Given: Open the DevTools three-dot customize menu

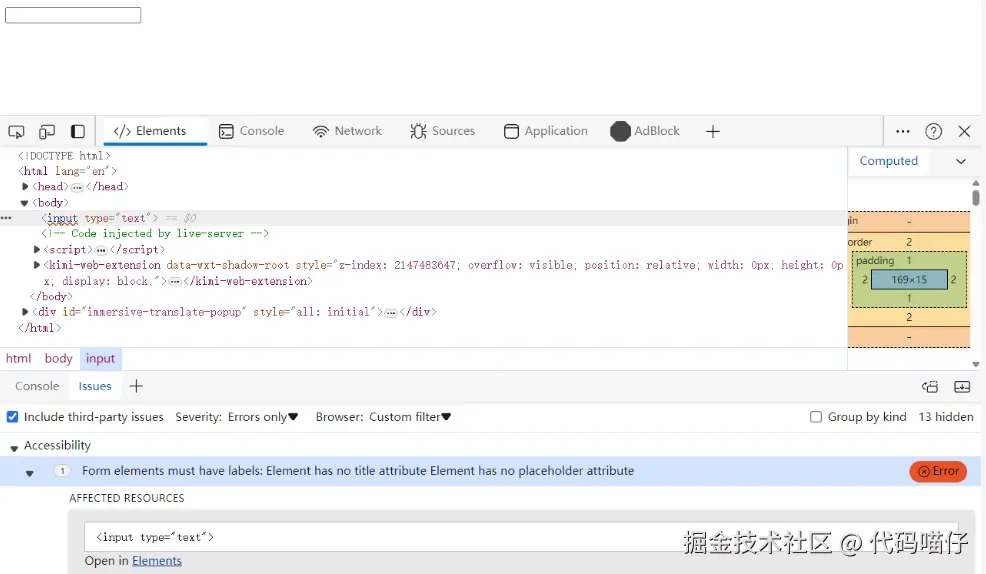Looking at the screenshot, I should [903, 131].
